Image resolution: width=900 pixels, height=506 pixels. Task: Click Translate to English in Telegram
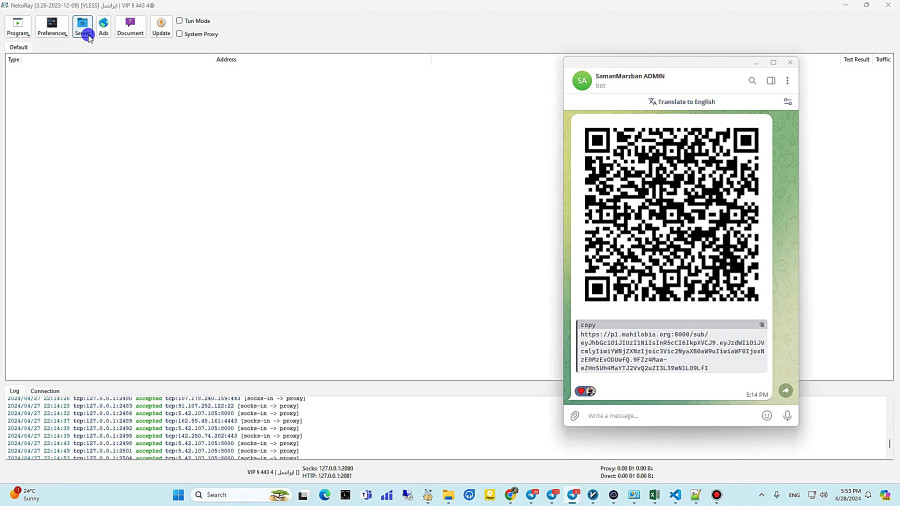tap(681, 102)
